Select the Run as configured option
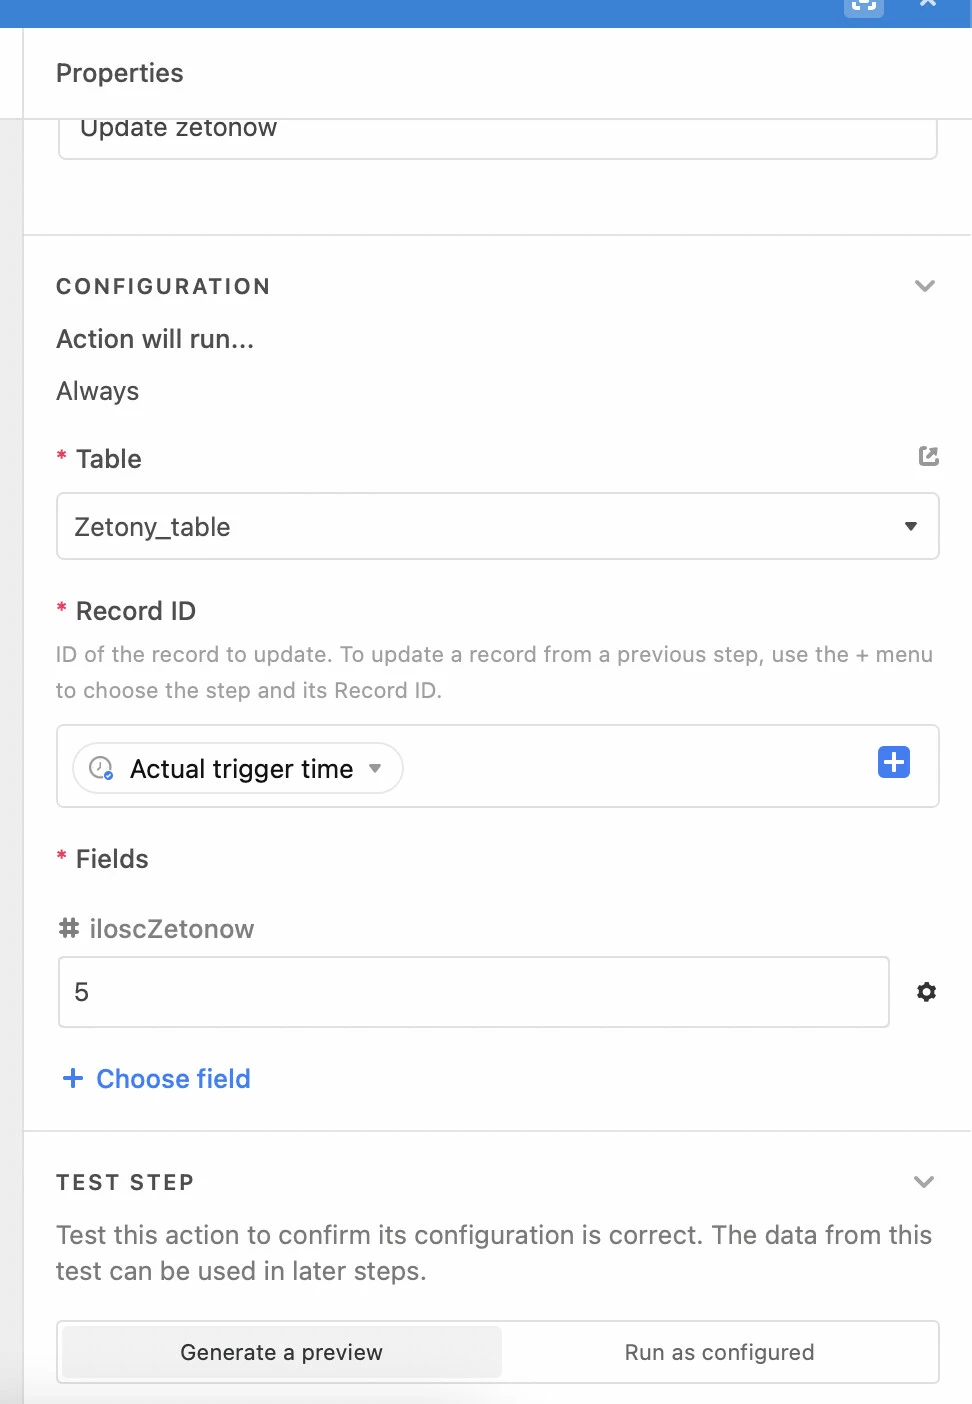Image resolution: width=972 pixels, height=1404 pixels. coord(720,1352)
